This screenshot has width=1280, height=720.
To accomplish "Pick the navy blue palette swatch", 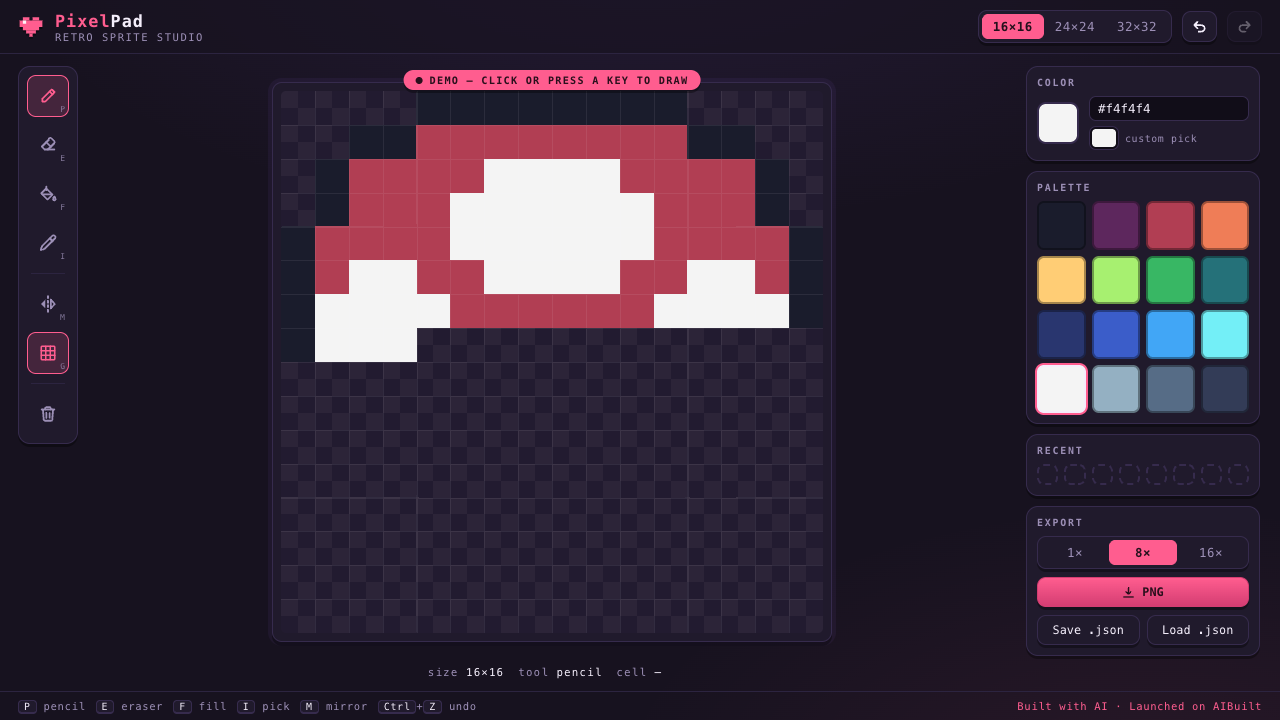I will (x=1062, y=334).
